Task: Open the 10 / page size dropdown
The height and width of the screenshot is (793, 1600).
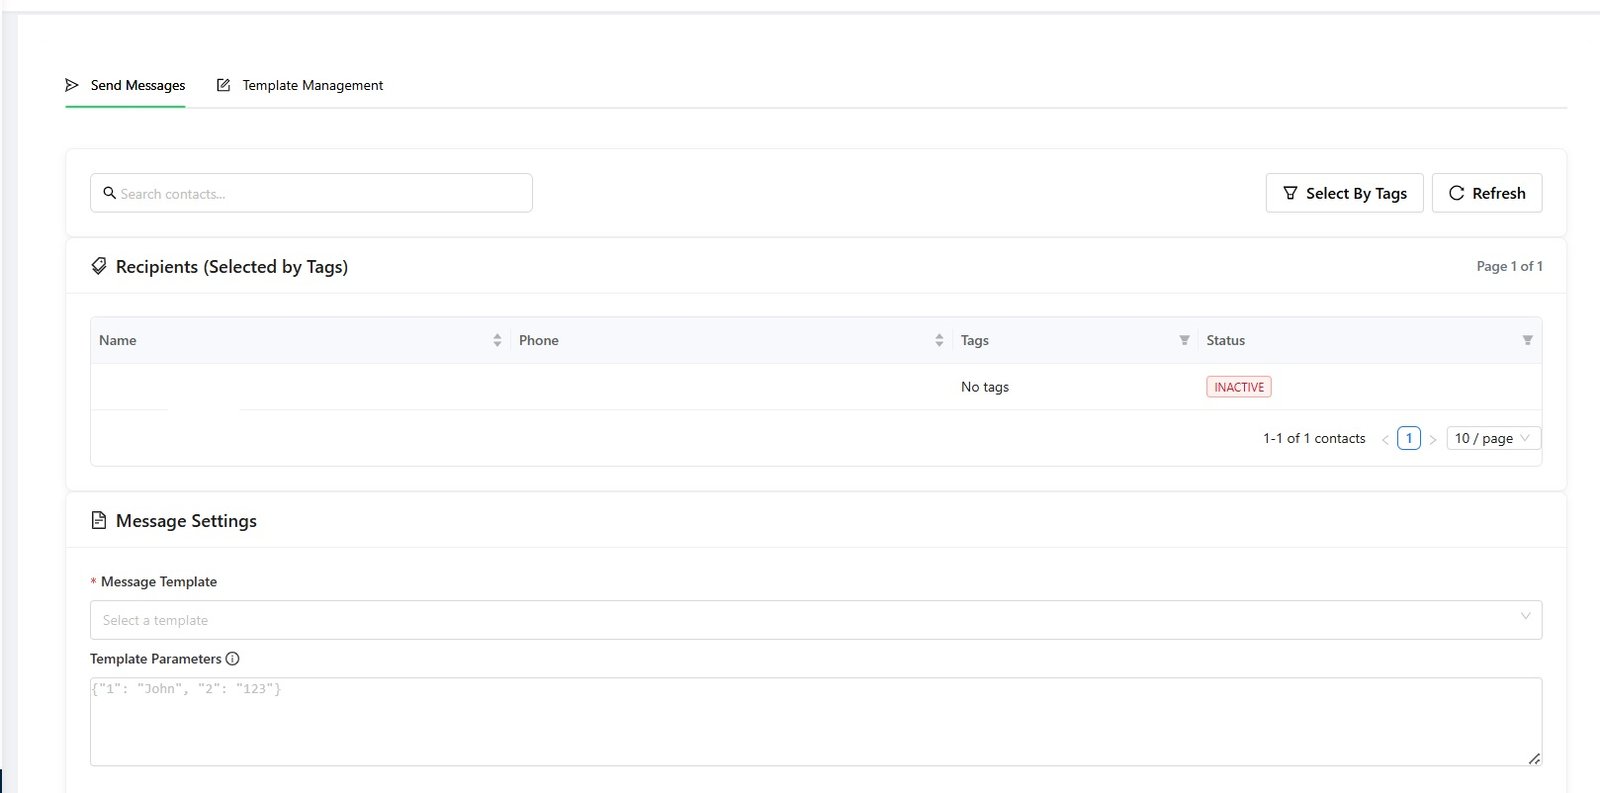Action: point(1493,439)
